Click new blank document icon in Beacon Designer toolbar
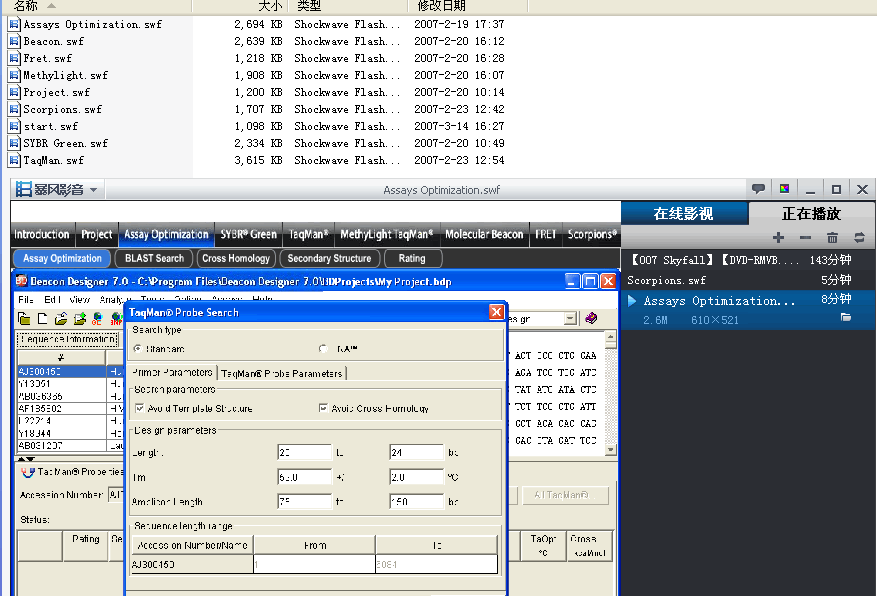 point(43,319)
